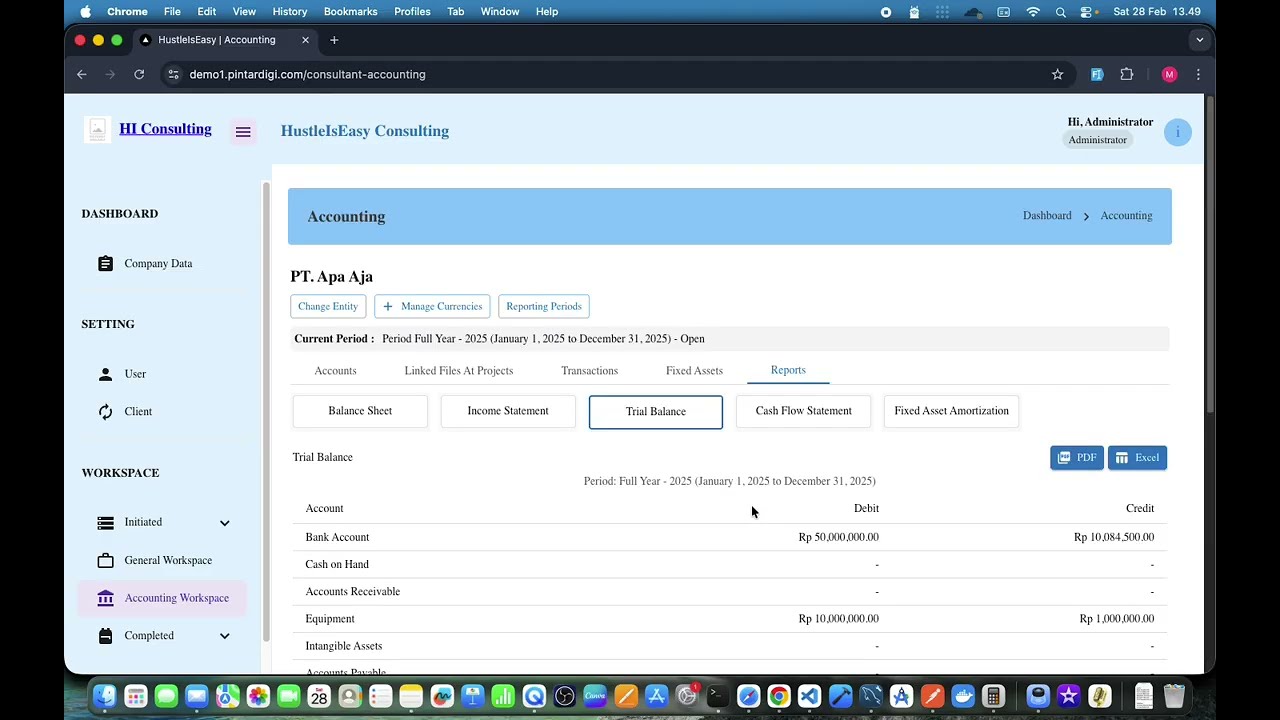Open a new Chrome tab
The width and height of the screenshot is (1280, 720).
334,40
